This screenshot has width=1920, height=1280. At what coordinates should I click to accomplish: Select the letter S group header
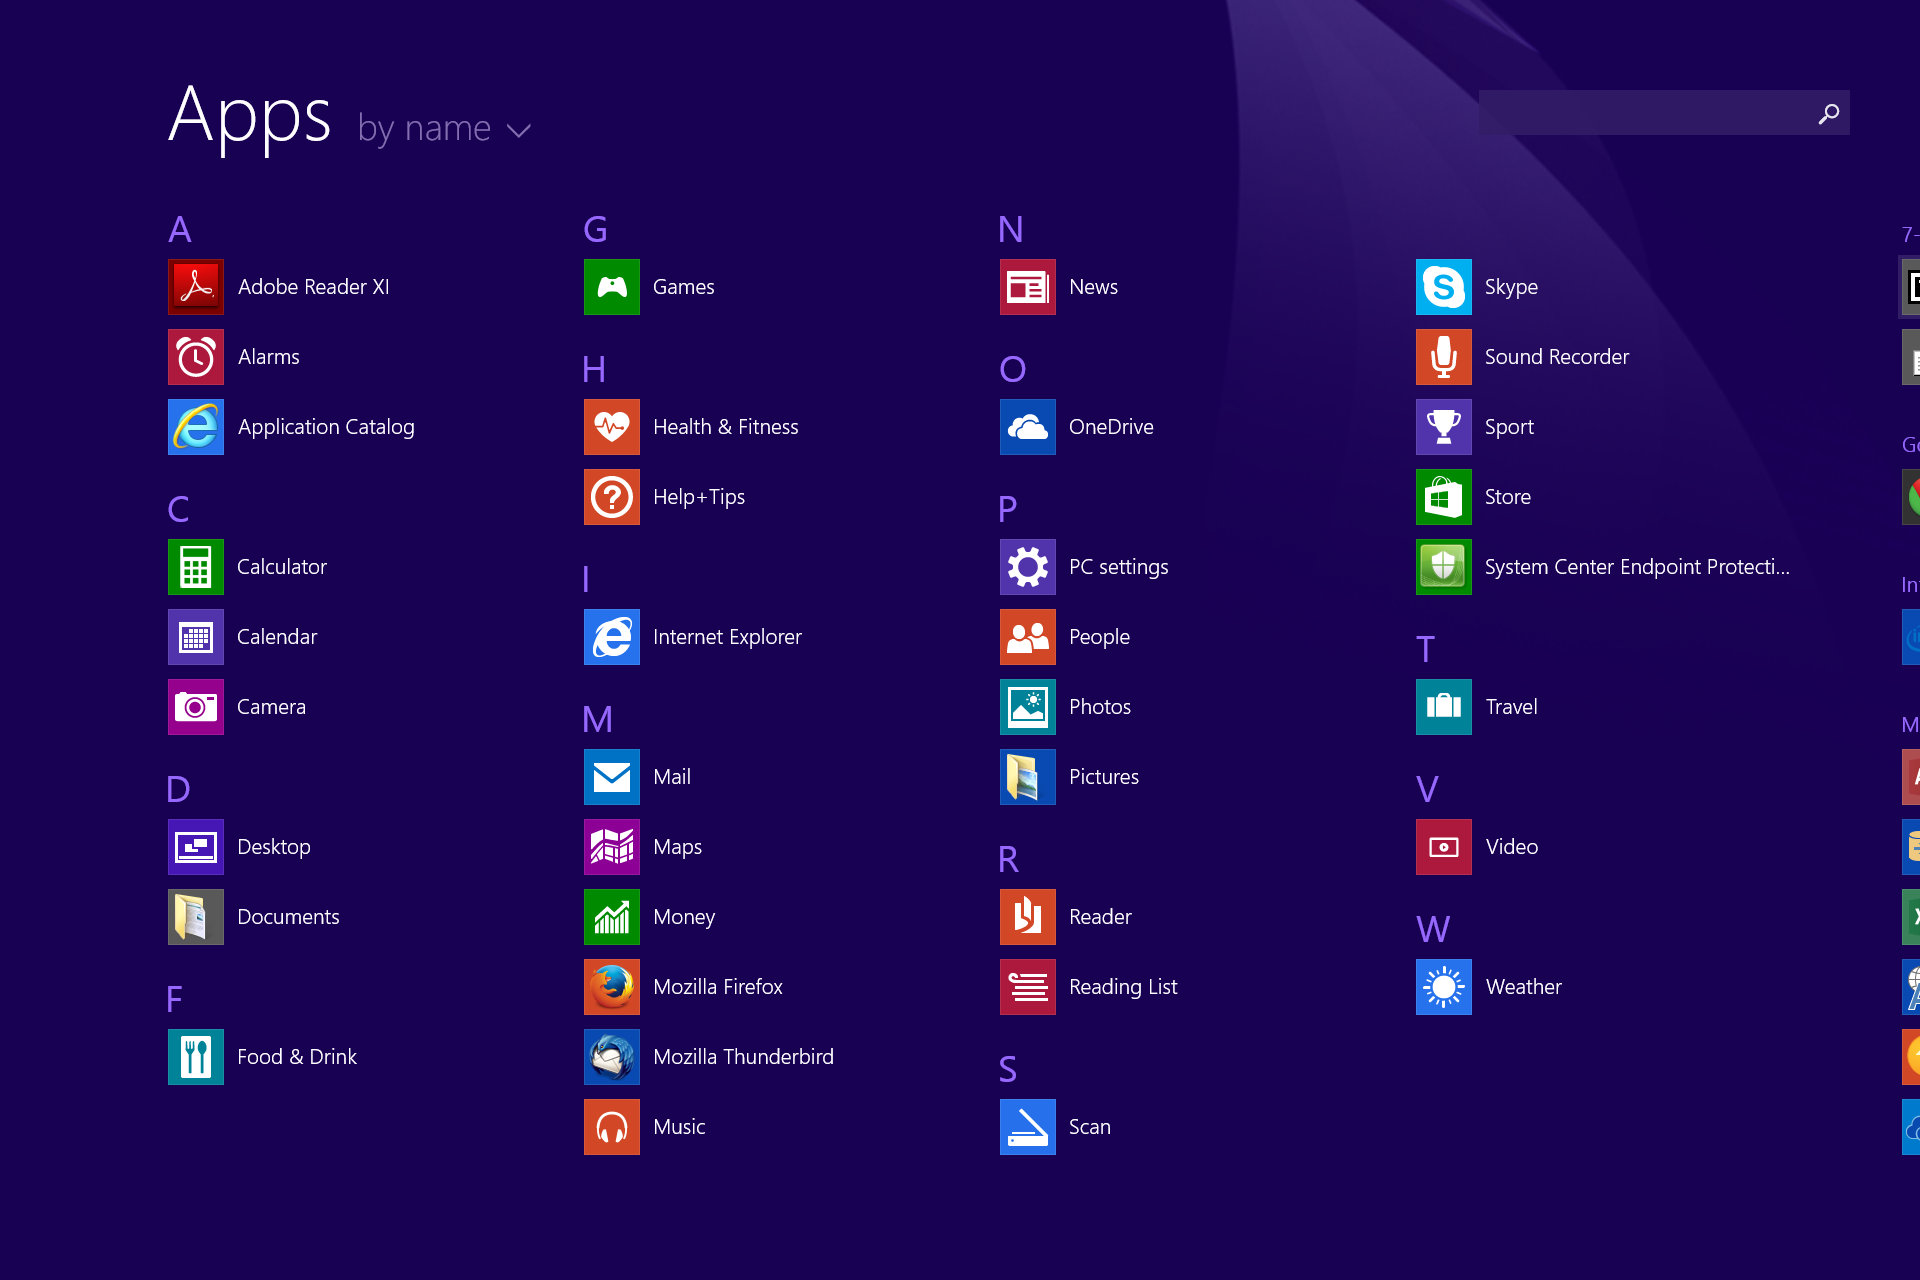(1008, 1070)
